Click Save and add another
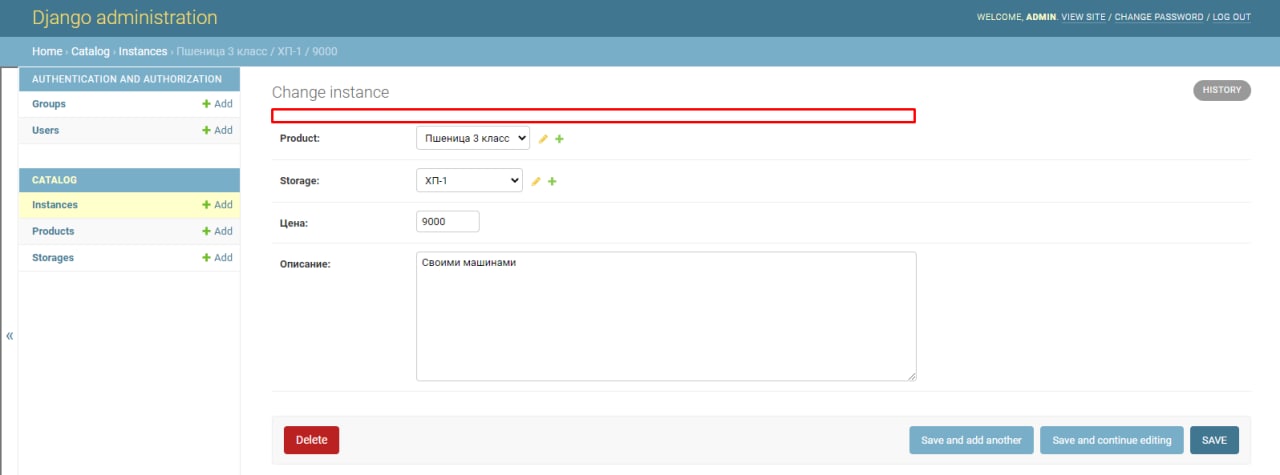 pyautogui.click(x=971, y=440)
